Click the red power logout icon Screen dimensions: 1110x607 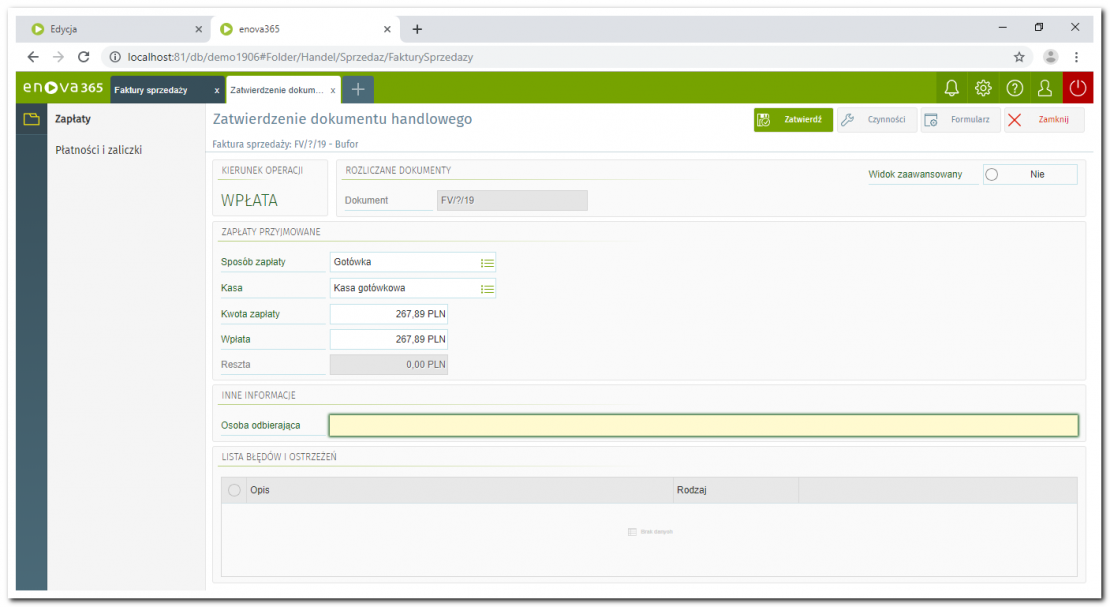(x=1077, y=88)
